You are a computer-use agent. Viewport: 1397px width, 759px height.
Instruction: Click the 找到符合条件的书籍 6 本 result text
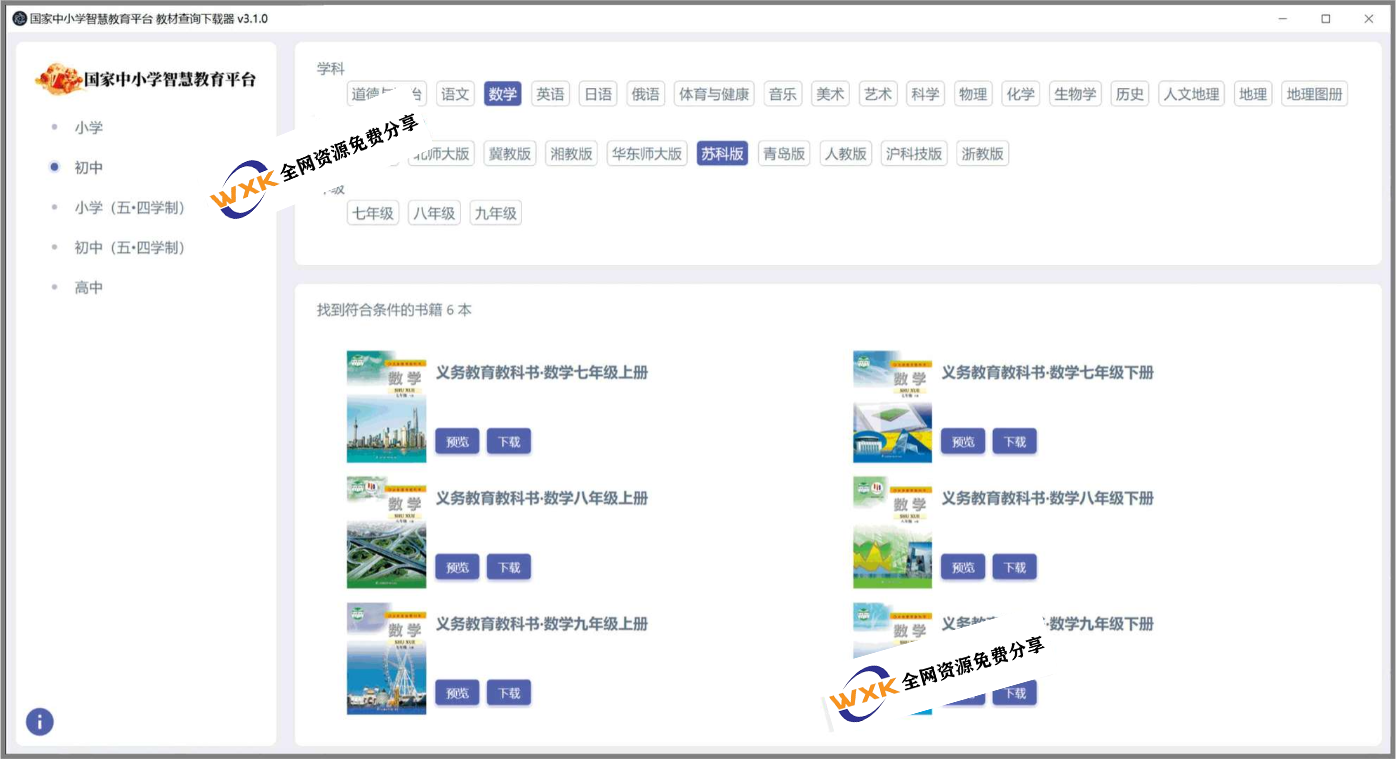click(x=394, y=310)
